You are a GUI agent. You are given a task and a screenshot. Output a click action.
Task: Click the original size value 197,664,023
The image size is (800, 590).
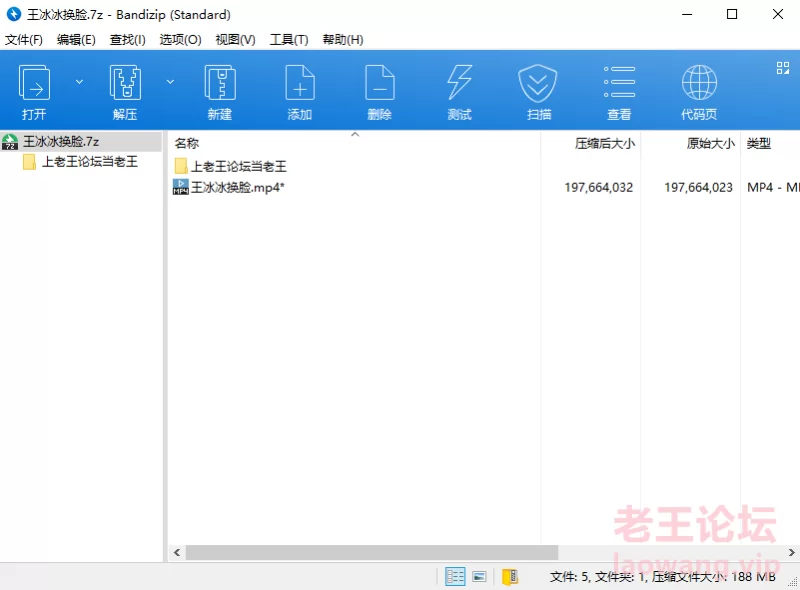coord(698,188)
